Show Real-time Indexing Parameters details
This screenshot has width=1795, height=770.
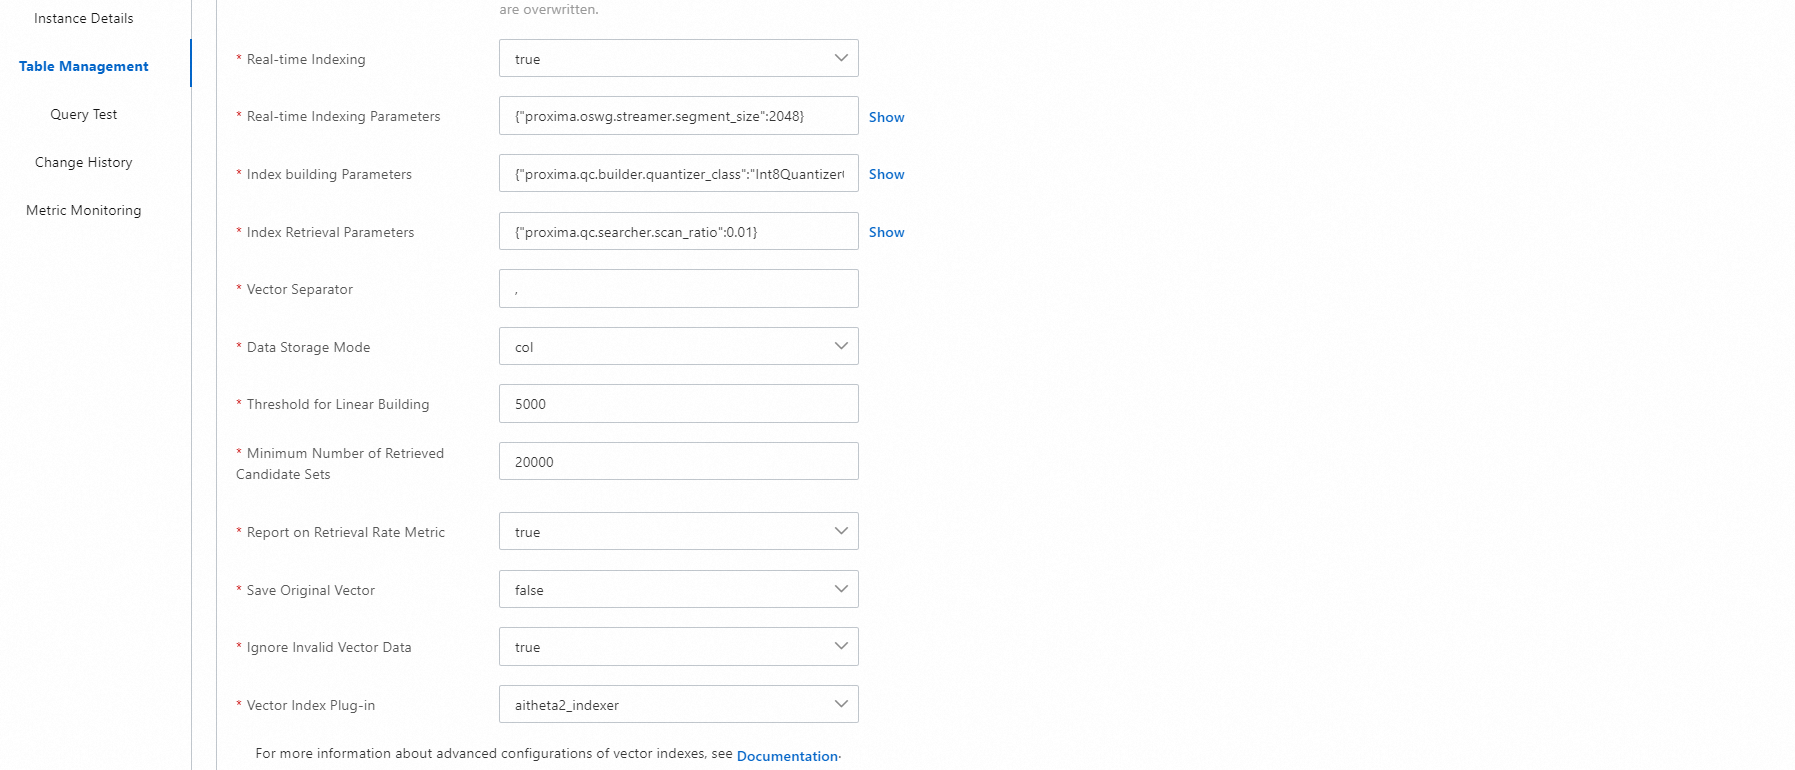[x=886, y=117]
